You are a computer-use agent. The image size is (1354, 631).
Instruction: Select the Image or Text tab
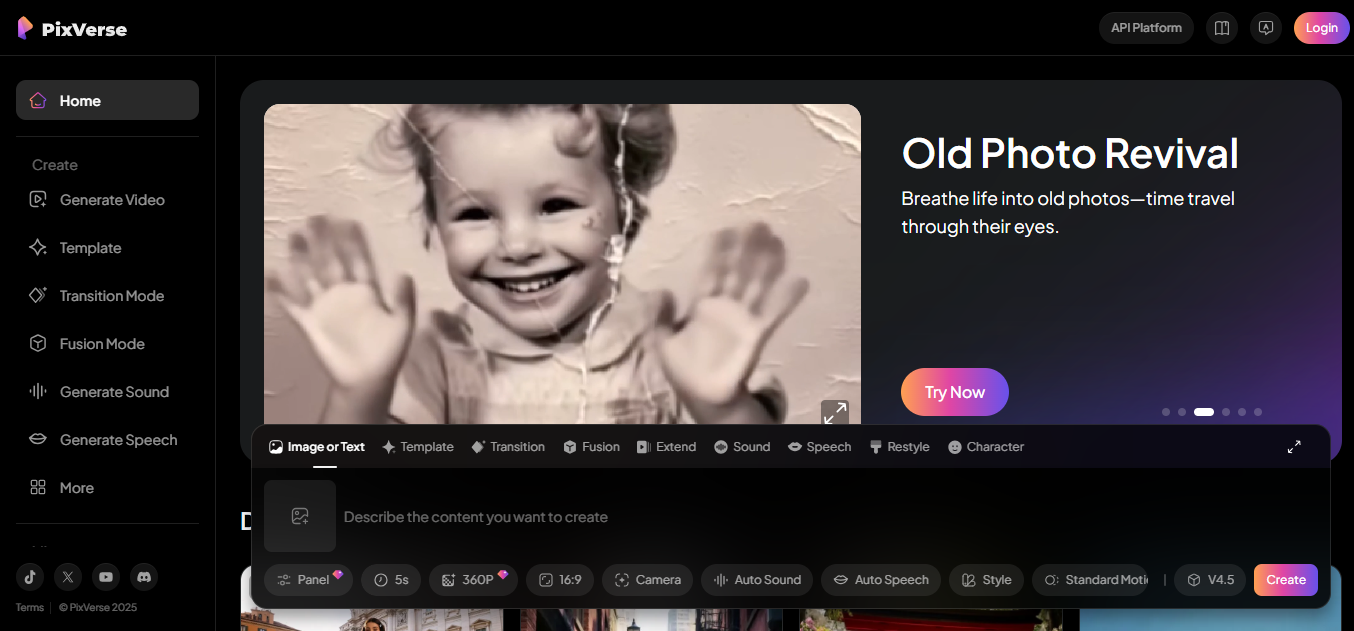(317, 447)
